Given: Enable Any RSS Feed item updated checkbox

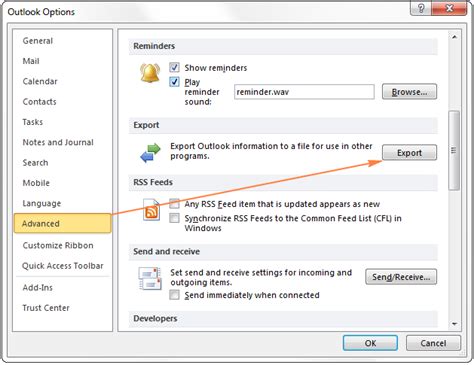Looking at the screenshot, I should tap(174, 204).
